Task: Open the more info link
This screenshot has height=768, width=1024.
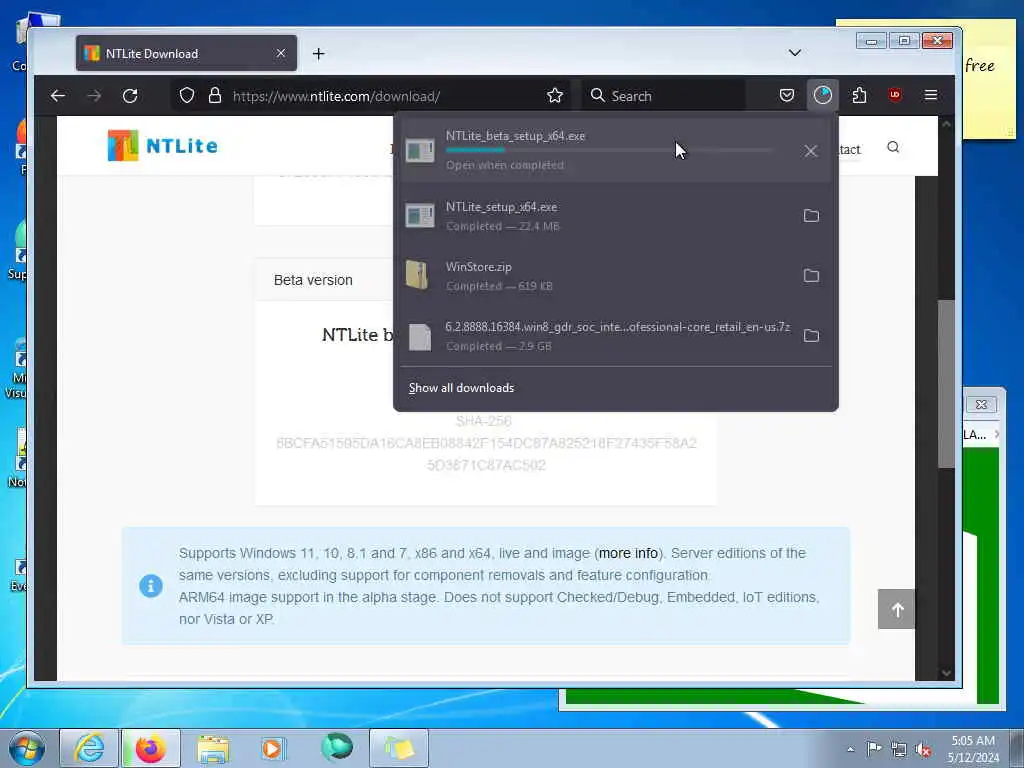Action: pyautogui.click(x=628, y=553)
